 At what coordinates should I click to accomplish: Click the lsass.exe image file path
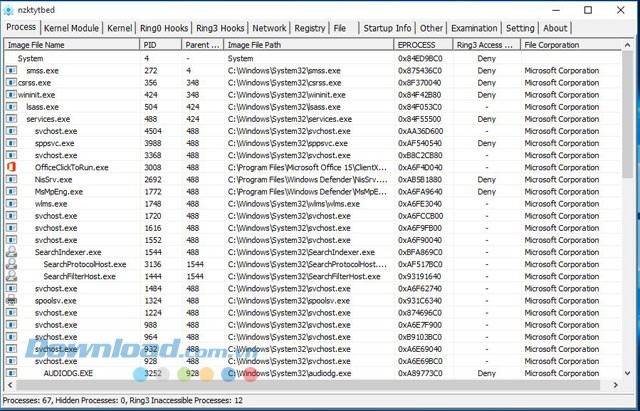[284, 107]
